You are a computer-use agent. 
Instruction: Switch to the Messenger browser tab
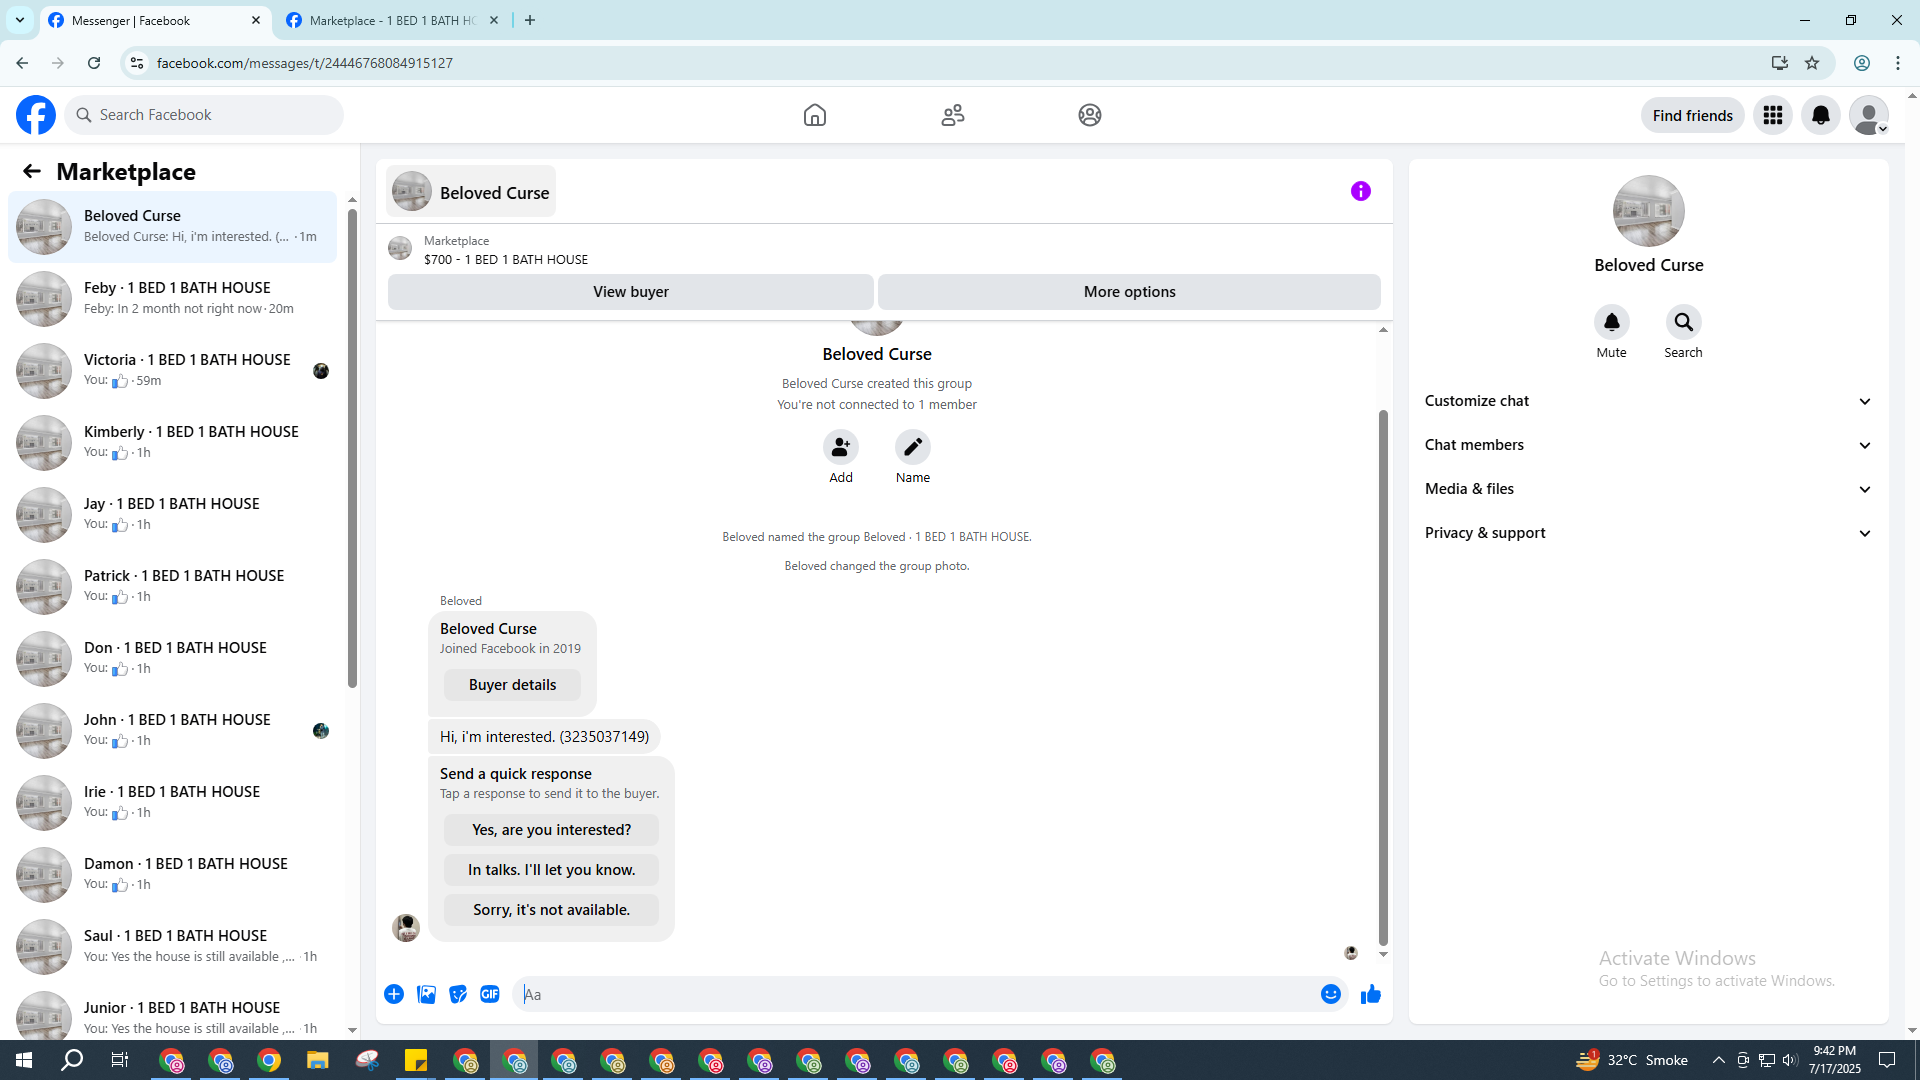pyautogui.click(x=155, y=20)
